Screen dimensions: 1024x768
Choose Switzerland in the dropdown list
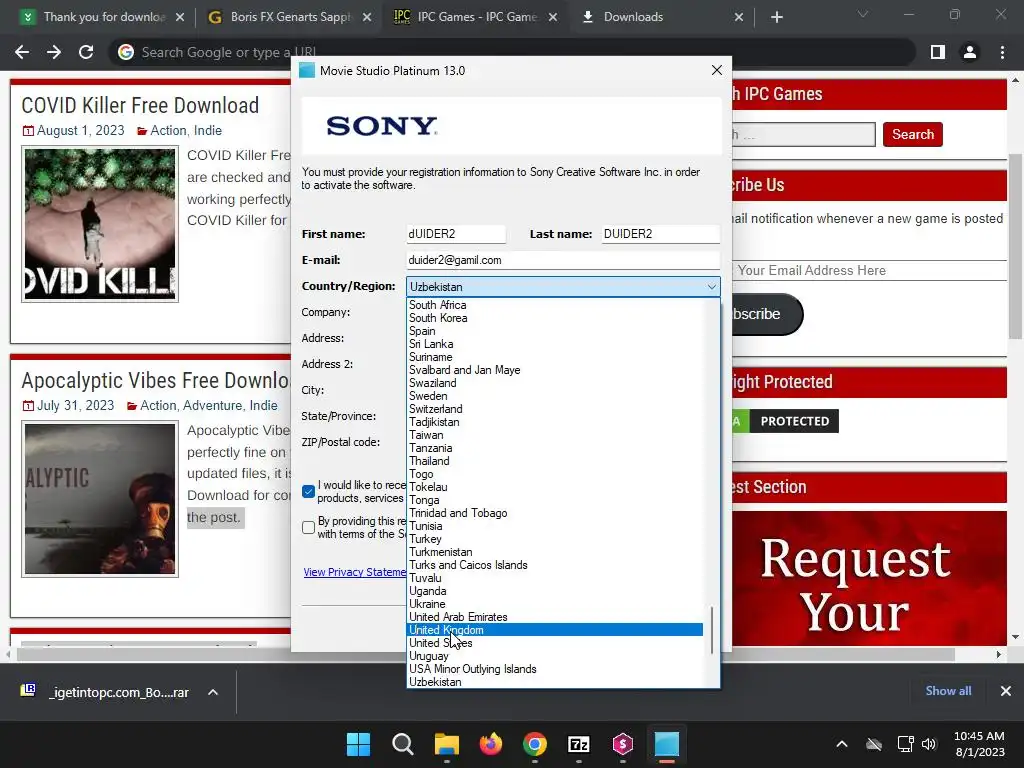coord(554,409)
